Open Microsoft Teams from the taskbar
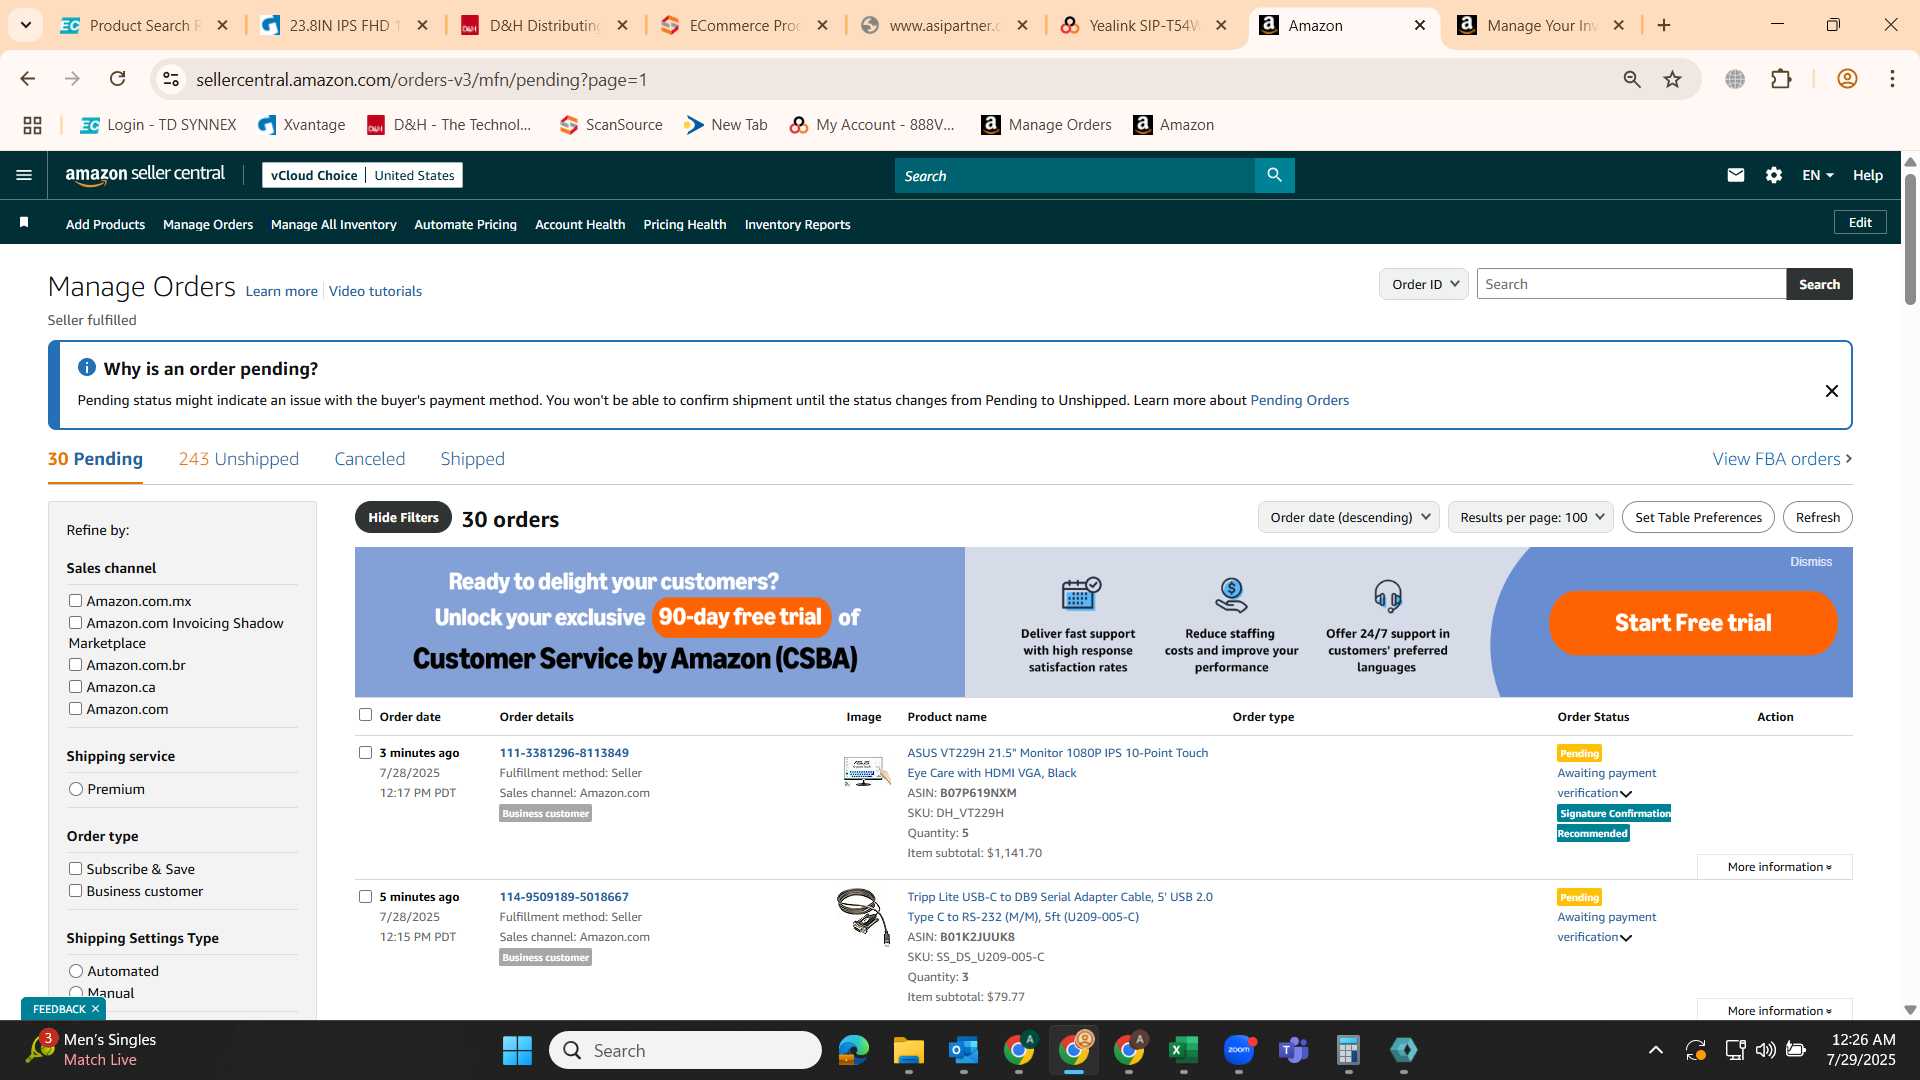Image resolution: width=1920 pixels, height=1080 pixels. coord(1294,1050)
